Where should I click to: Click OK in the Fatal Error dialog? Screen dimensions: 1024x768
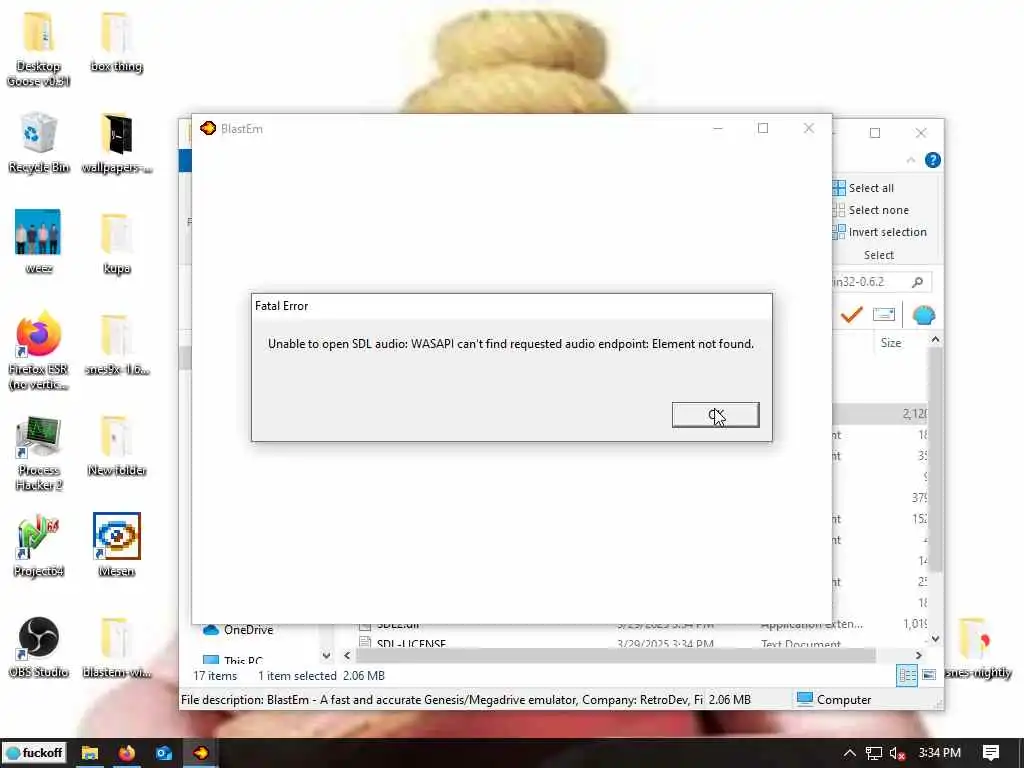click(715, 415)
